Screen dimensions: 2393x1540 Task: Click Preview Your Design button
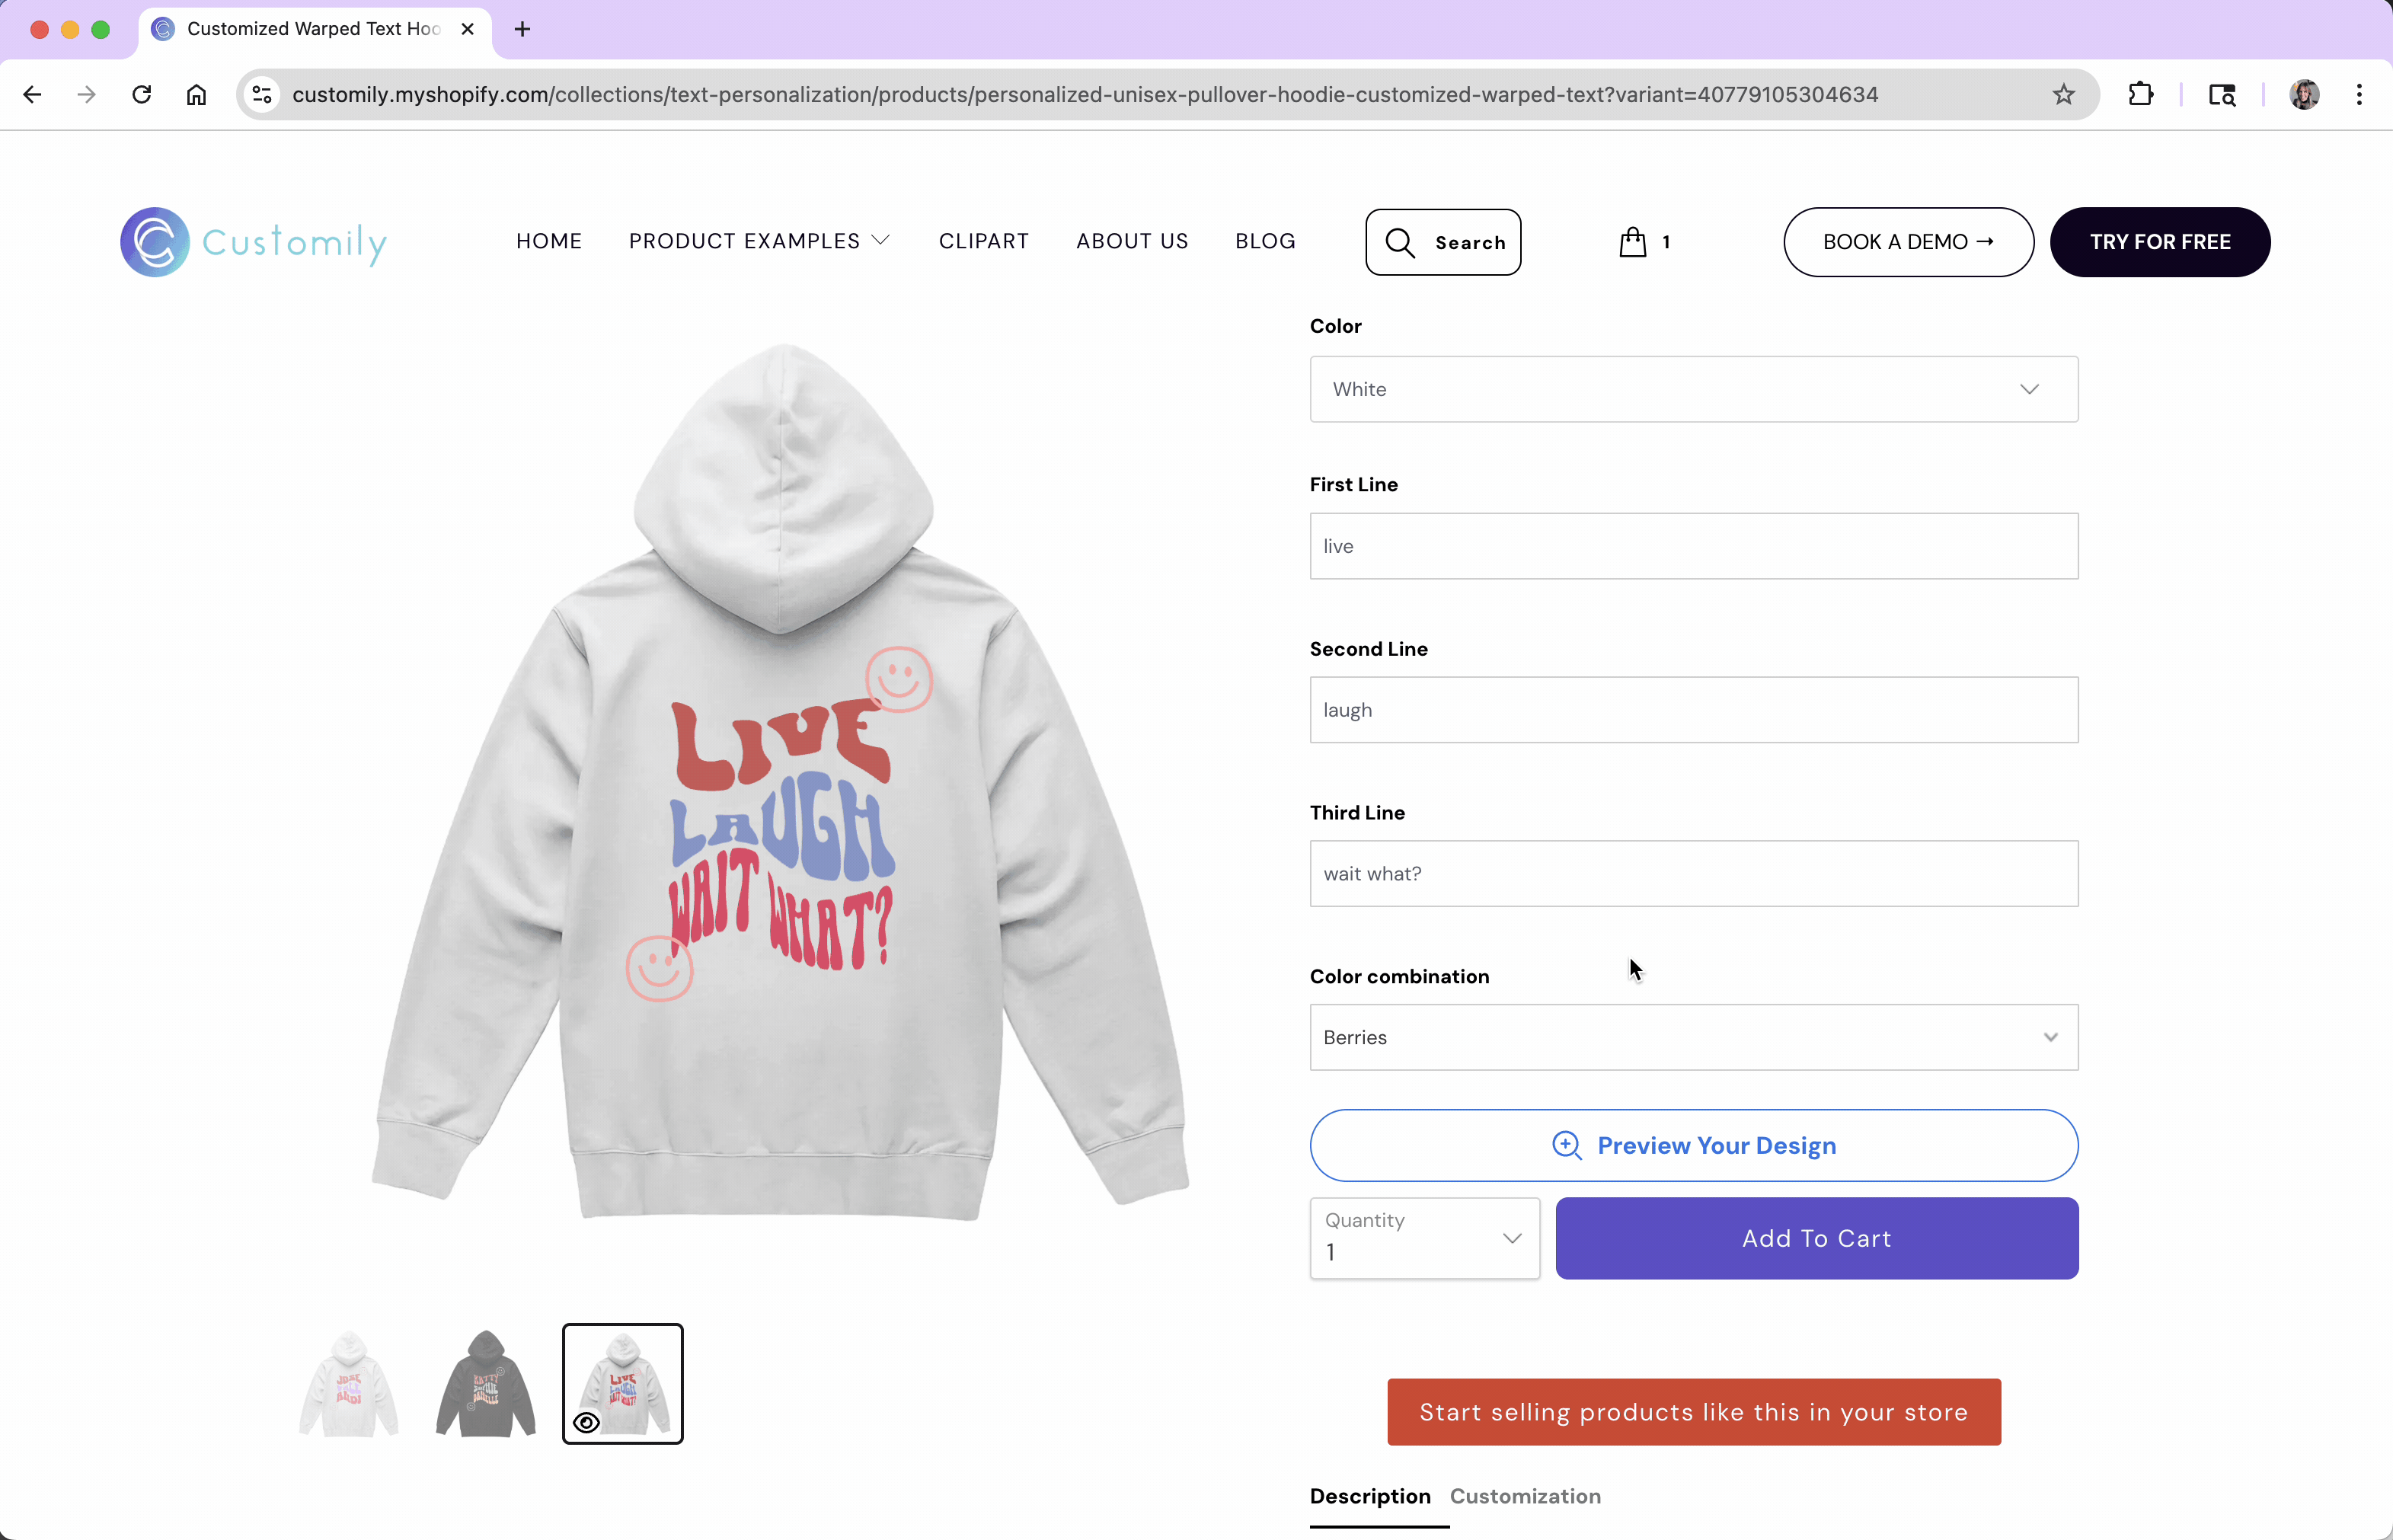pos(1693,1145)
